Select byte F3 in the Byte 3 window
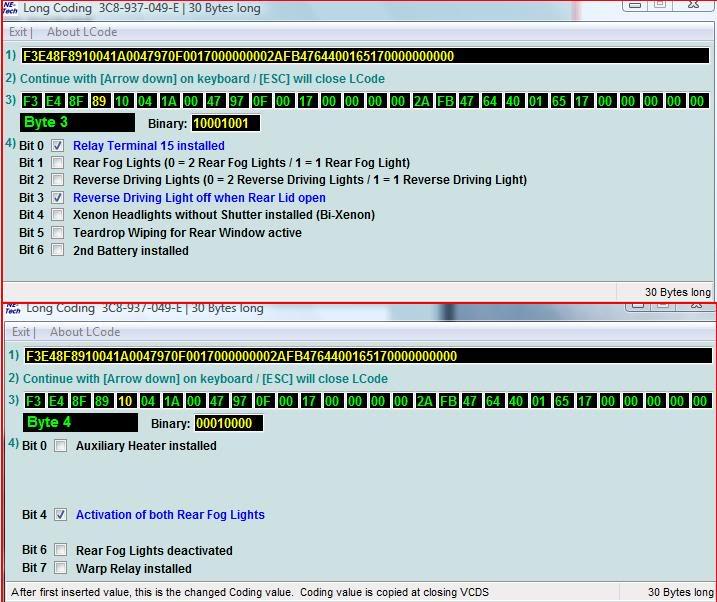Screen dimensions: 717x602 [31, 101]
